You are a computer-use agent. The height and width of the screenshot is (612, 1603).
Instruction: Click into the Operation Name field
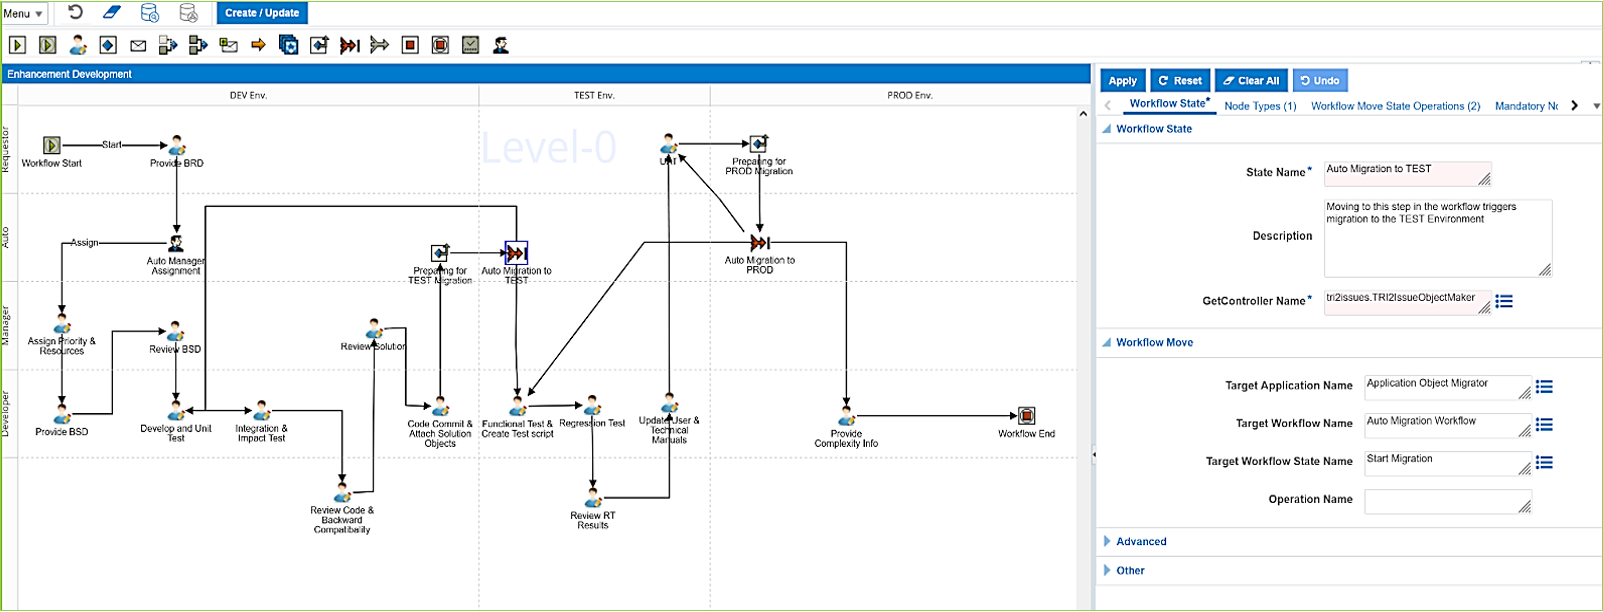(x=1445, y=501)
